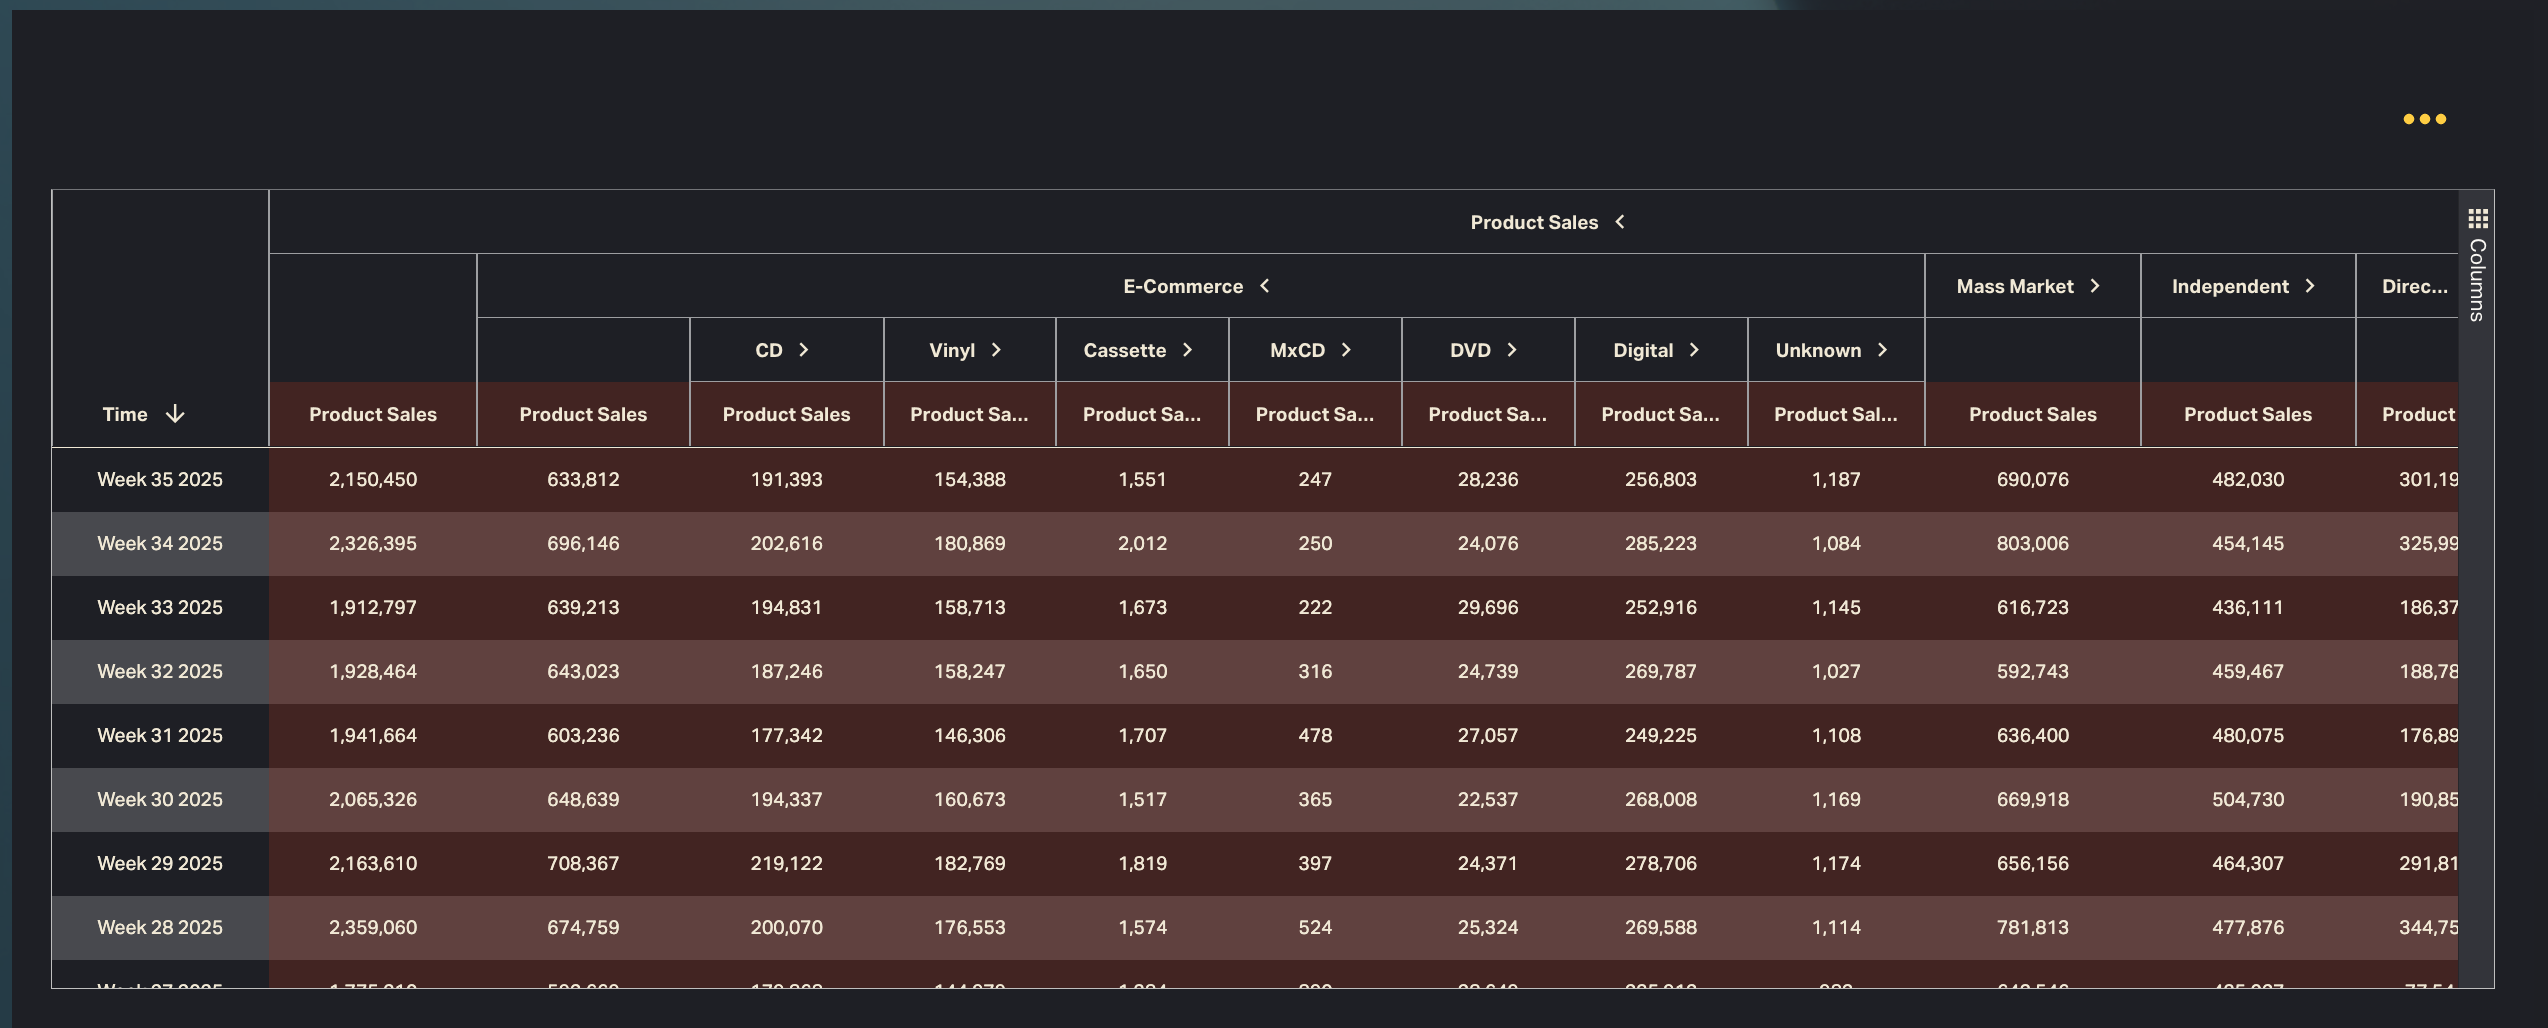Expand the Vinyl column group
2548x1028 pixels.
(996, 350)
